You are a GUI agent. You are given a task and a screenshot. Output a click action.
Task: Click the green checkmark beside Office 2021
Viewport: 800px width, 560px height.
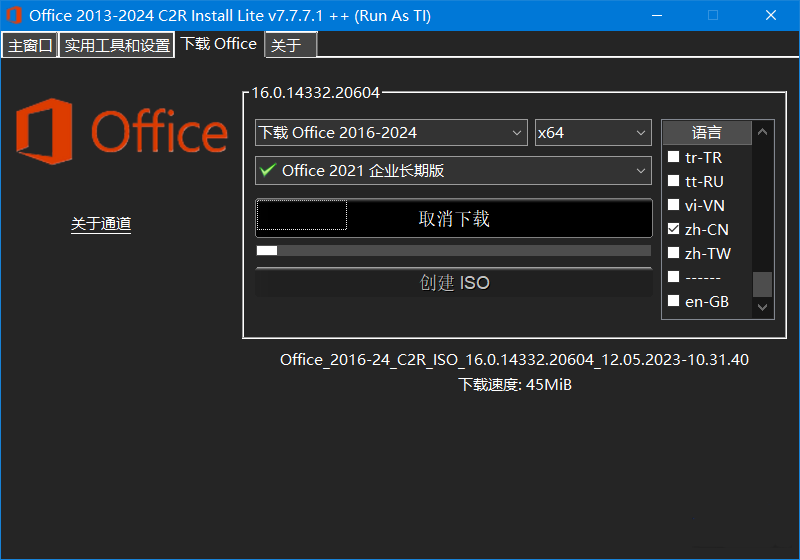pyautogui.click(x=267, y=171)
